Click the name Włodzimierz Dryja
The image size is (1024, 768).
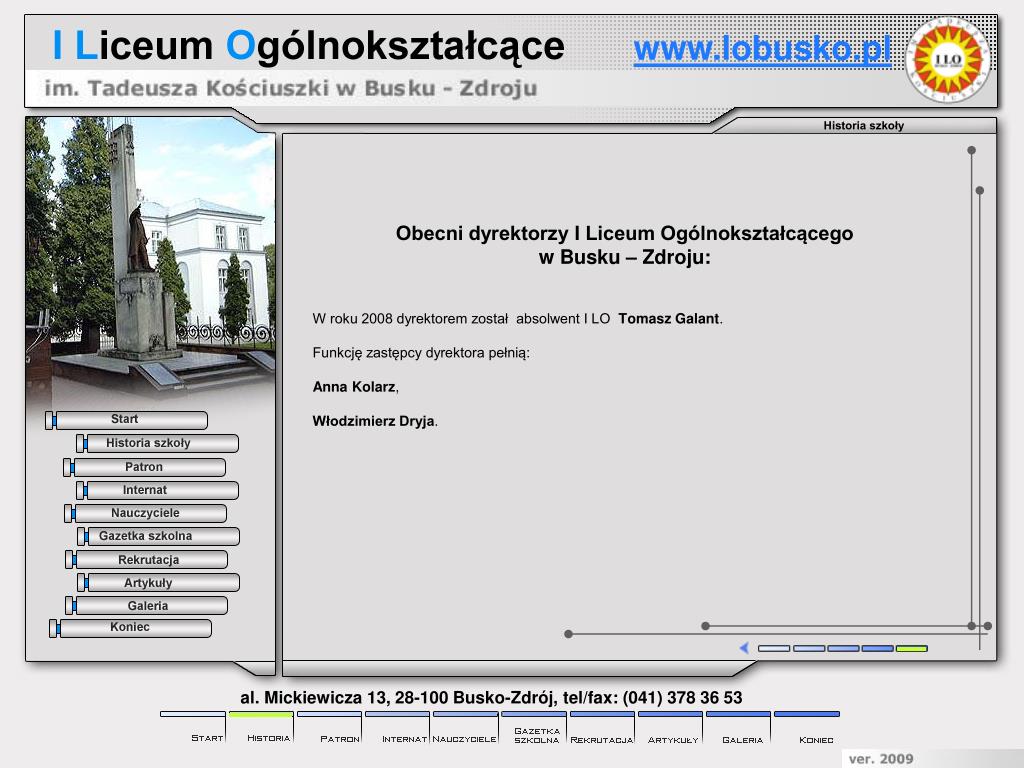(374, 421)
